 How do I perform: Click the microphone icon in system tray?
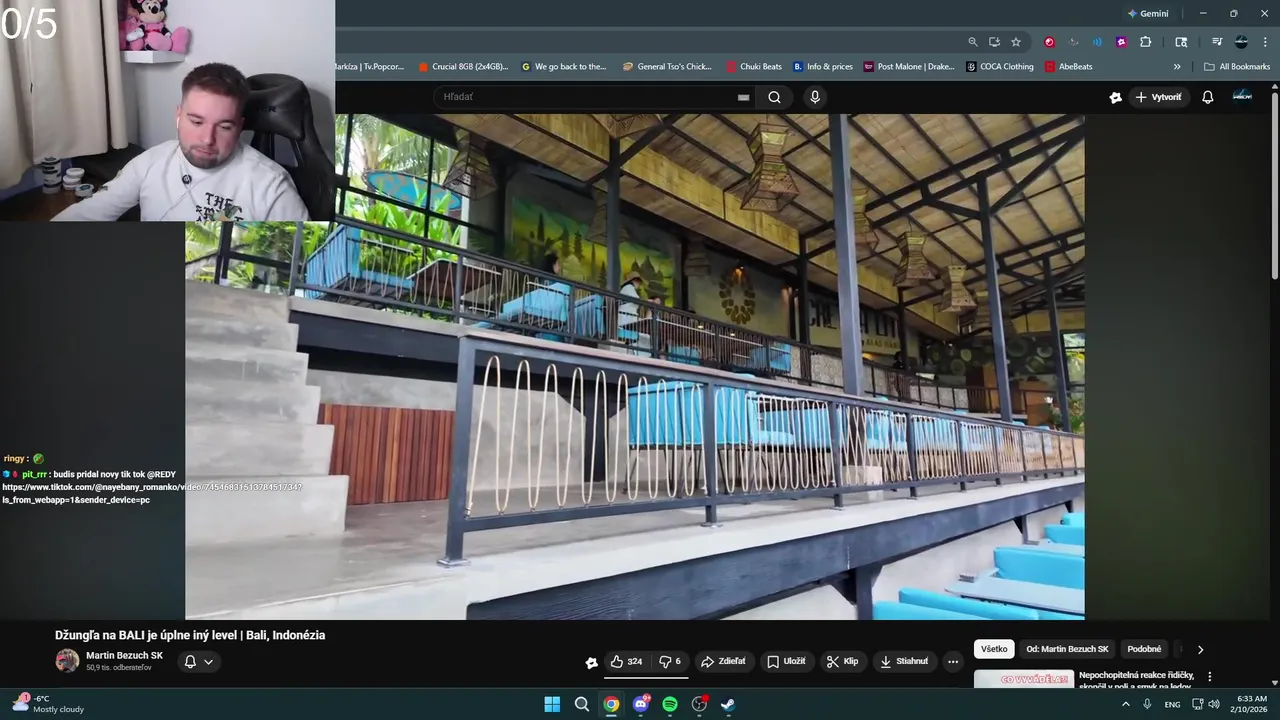point(1147,704)
